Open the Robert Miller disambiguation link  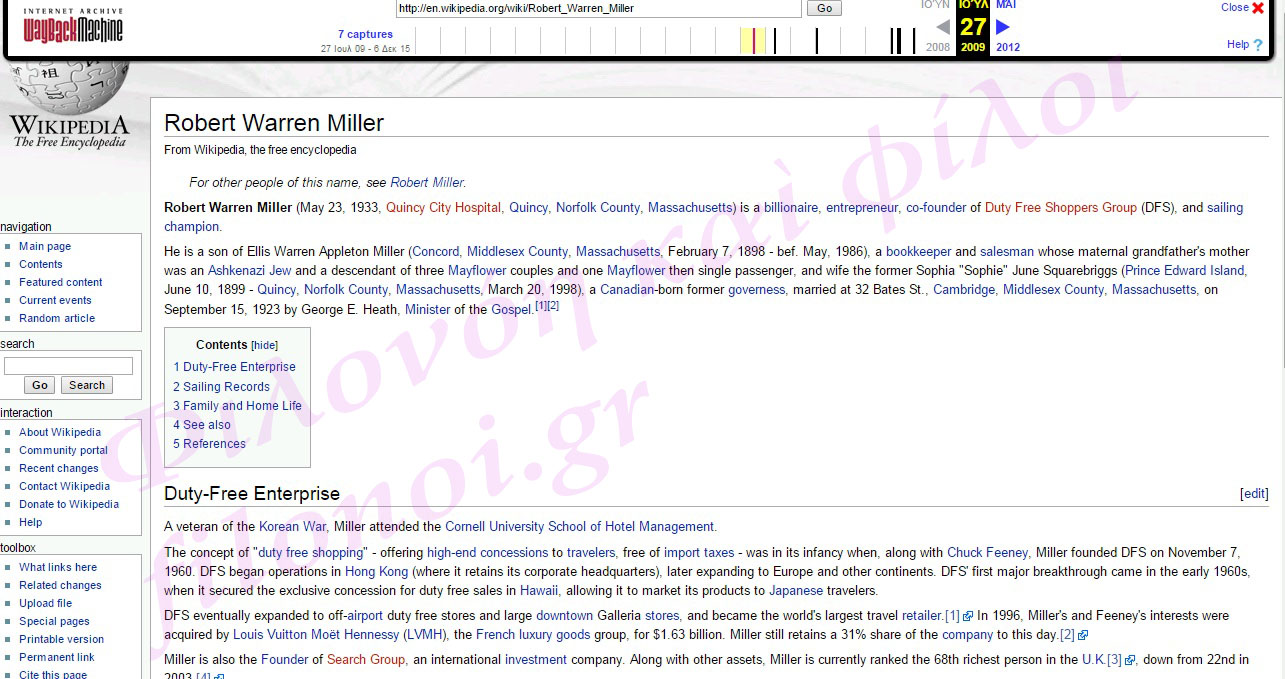[x=427, y=182]
